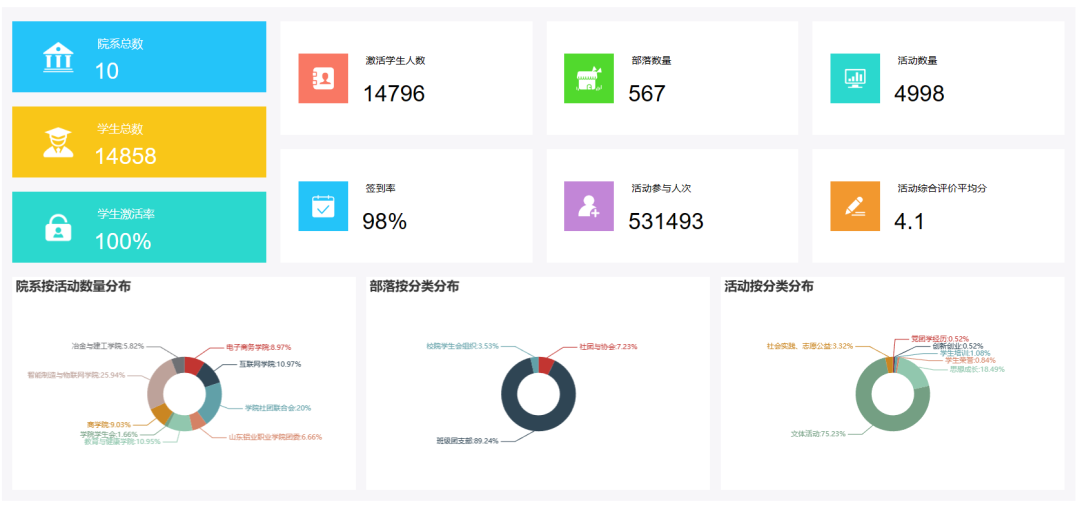Click the green shop icon beside 部落数量

589,78
